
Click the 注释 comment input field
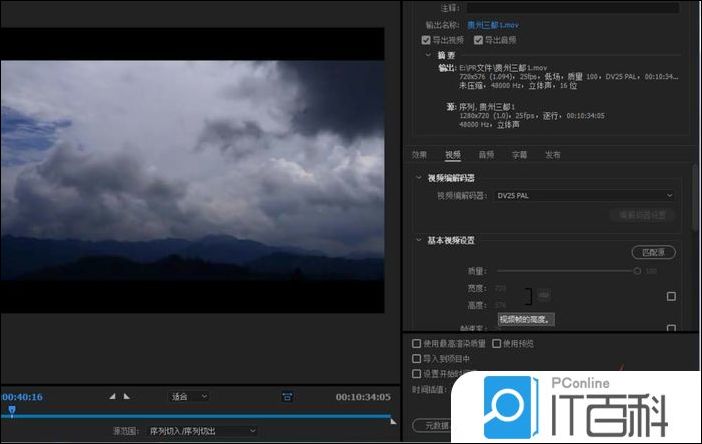click(x=573, y=8)
